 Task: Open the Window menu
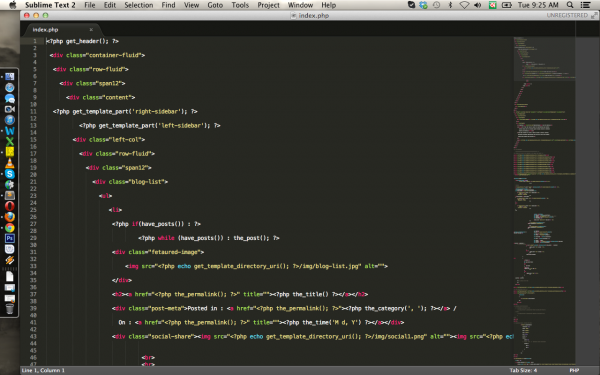tap(300, 5)
